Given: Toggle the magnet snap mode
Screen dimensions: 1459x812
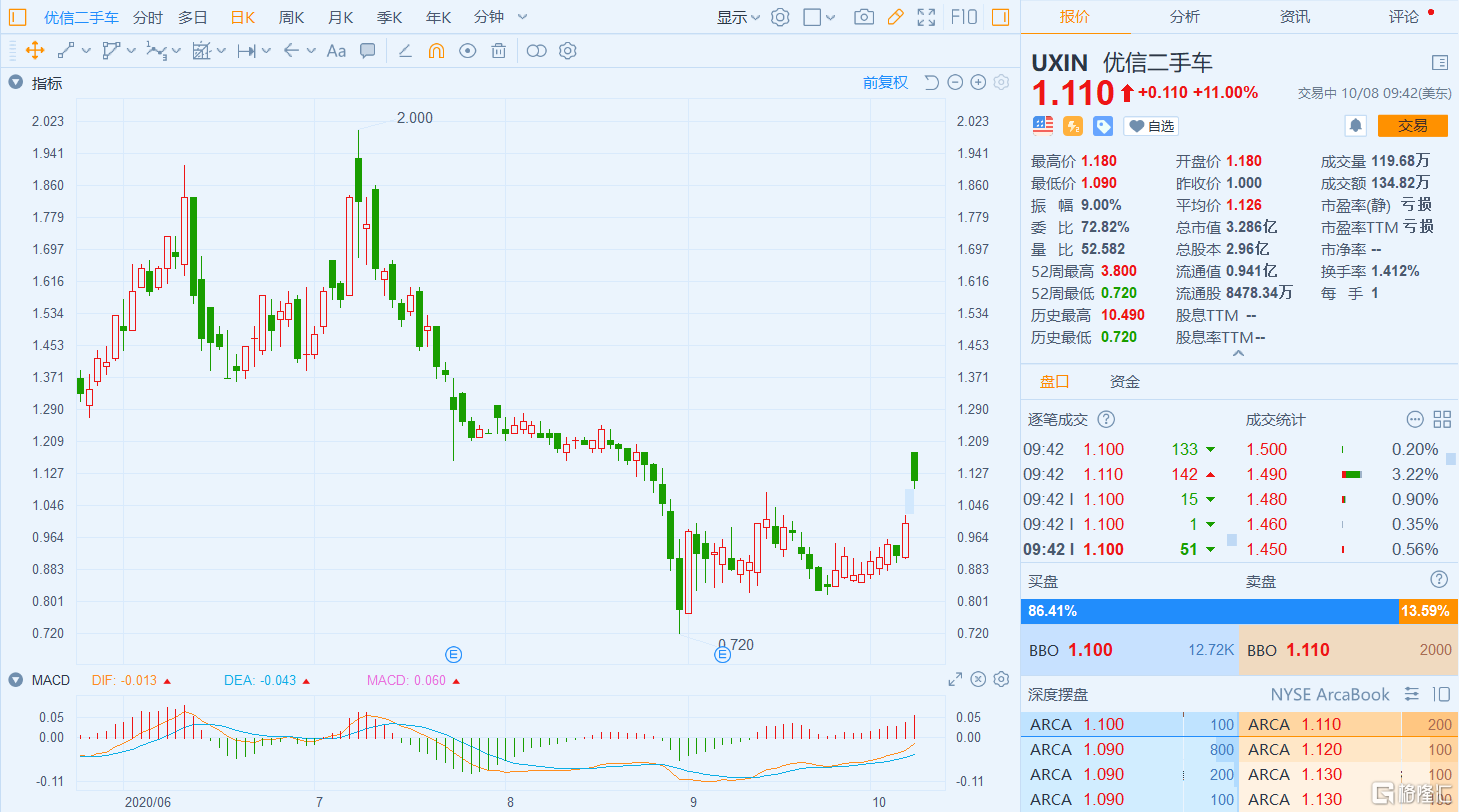Looking at the screenshot, I should (436, 50).
